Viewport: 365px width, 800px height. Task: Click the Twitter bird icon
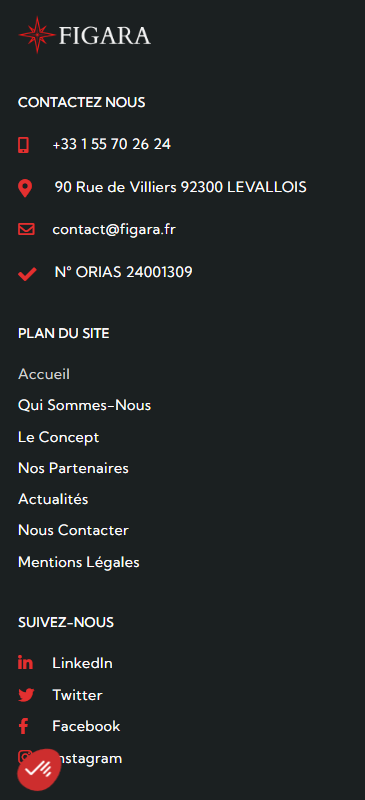26,695
